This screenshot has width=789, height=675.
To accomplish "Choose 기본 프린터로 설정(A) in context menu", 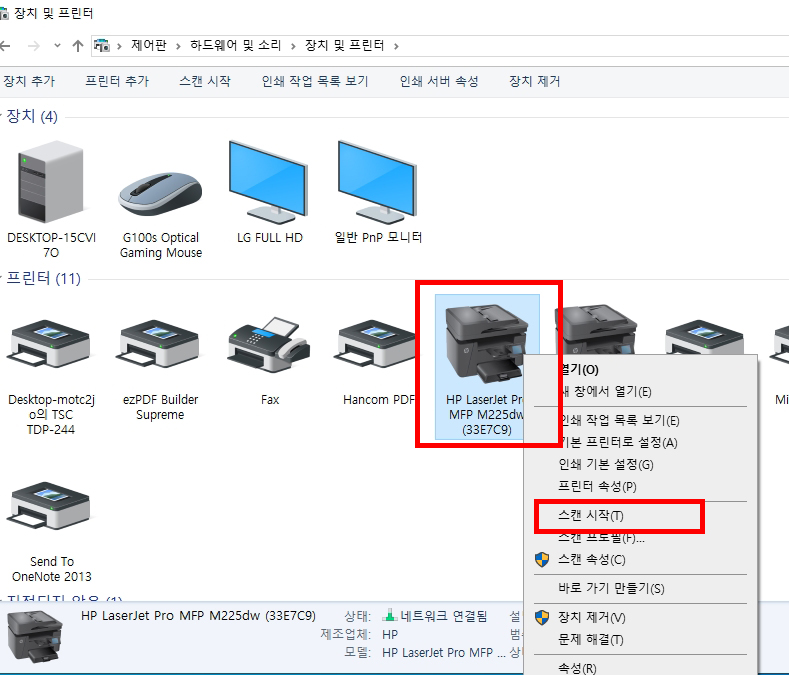I will coord(641,442).
